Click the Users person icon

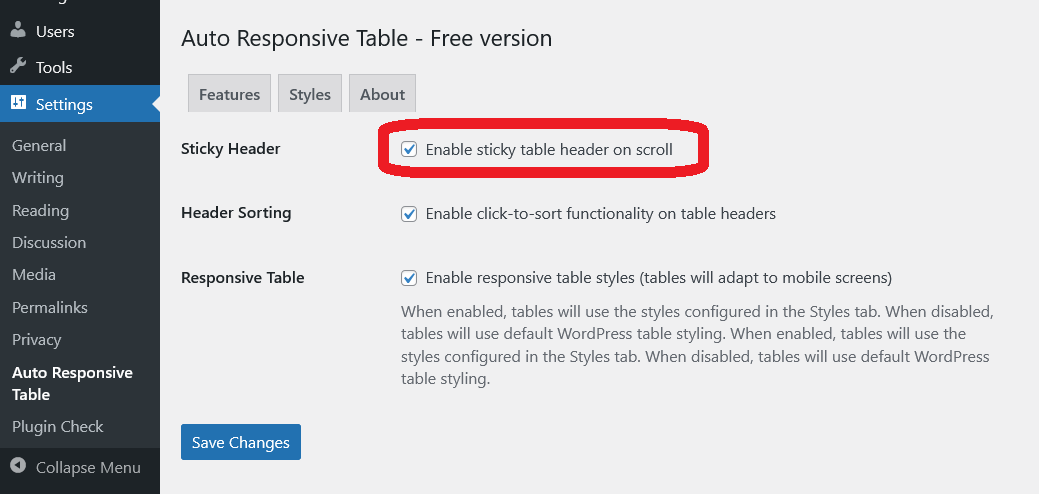18,31
